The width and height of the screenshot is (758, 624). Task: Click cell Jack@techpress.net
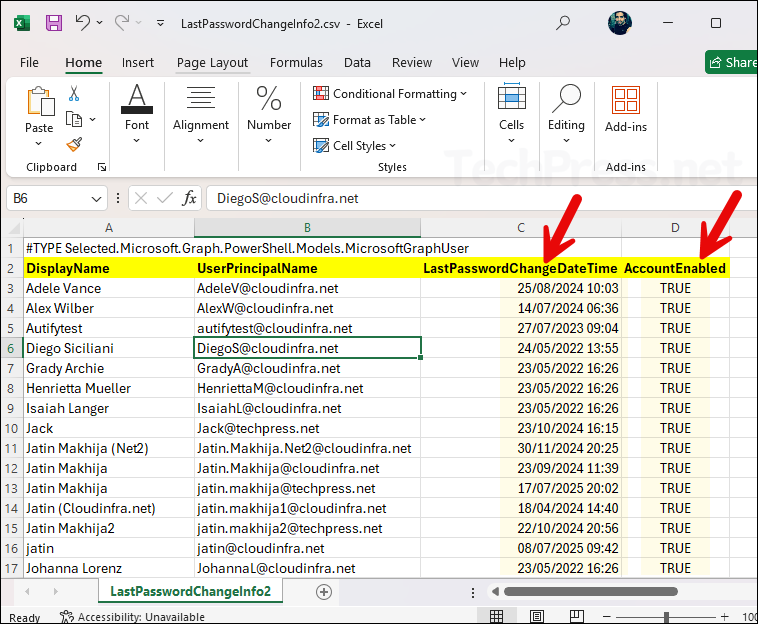coord(307,429)
